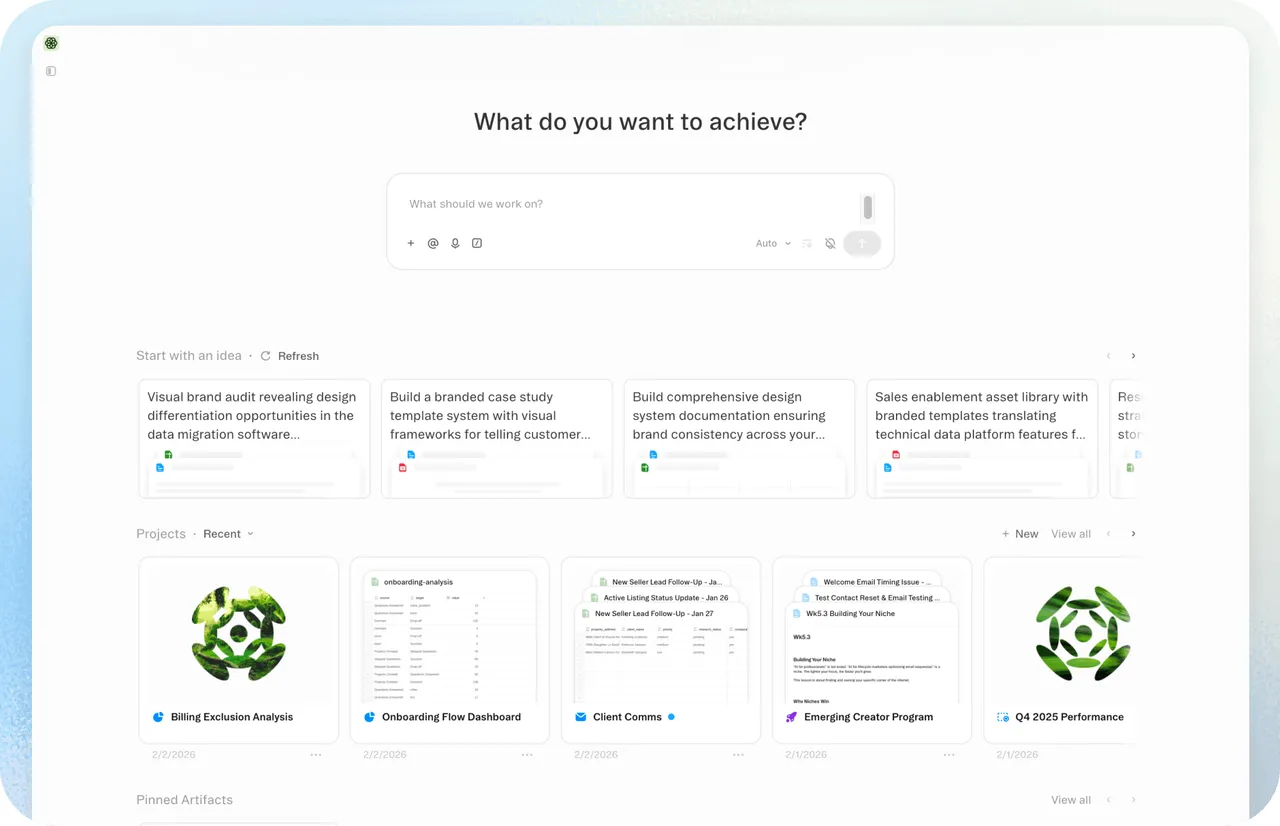Click the 'Start with an idea' heading
This screenshot has height=826, width=1280.
pyautogui.click(x=189, y=356)
